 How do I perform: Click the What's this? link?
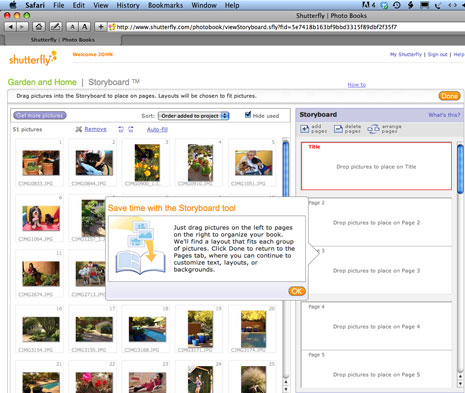point(444,115)
